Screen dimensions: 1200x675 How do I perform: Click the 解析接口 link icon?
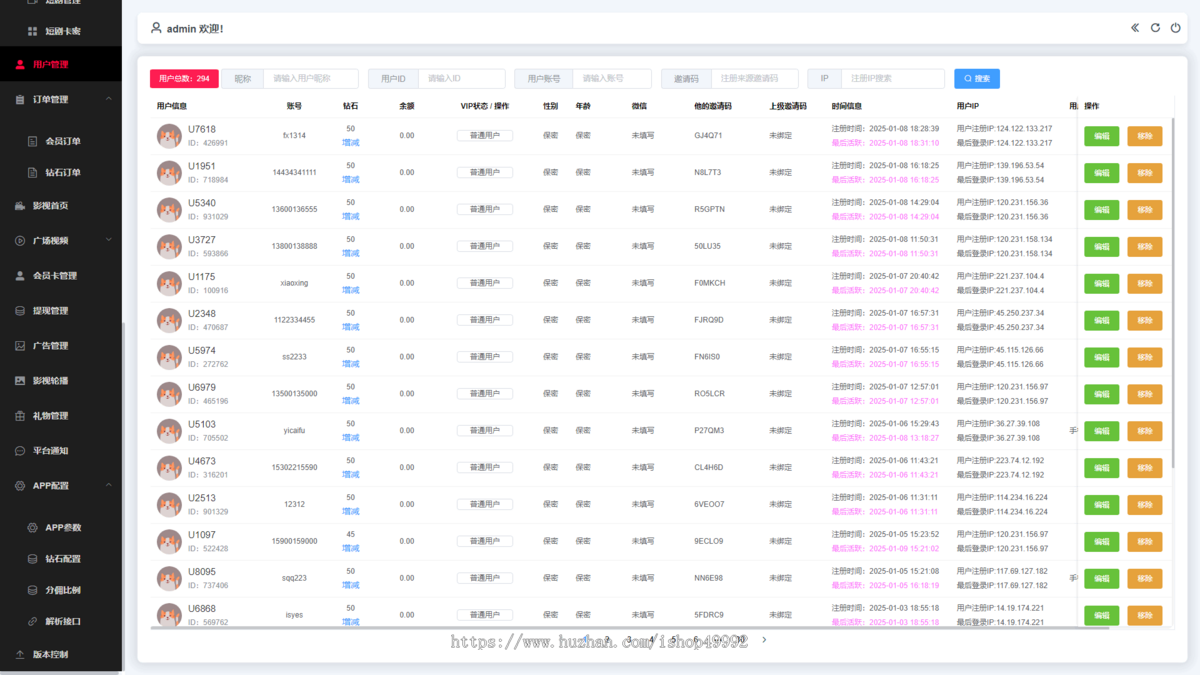click(32, 622)
